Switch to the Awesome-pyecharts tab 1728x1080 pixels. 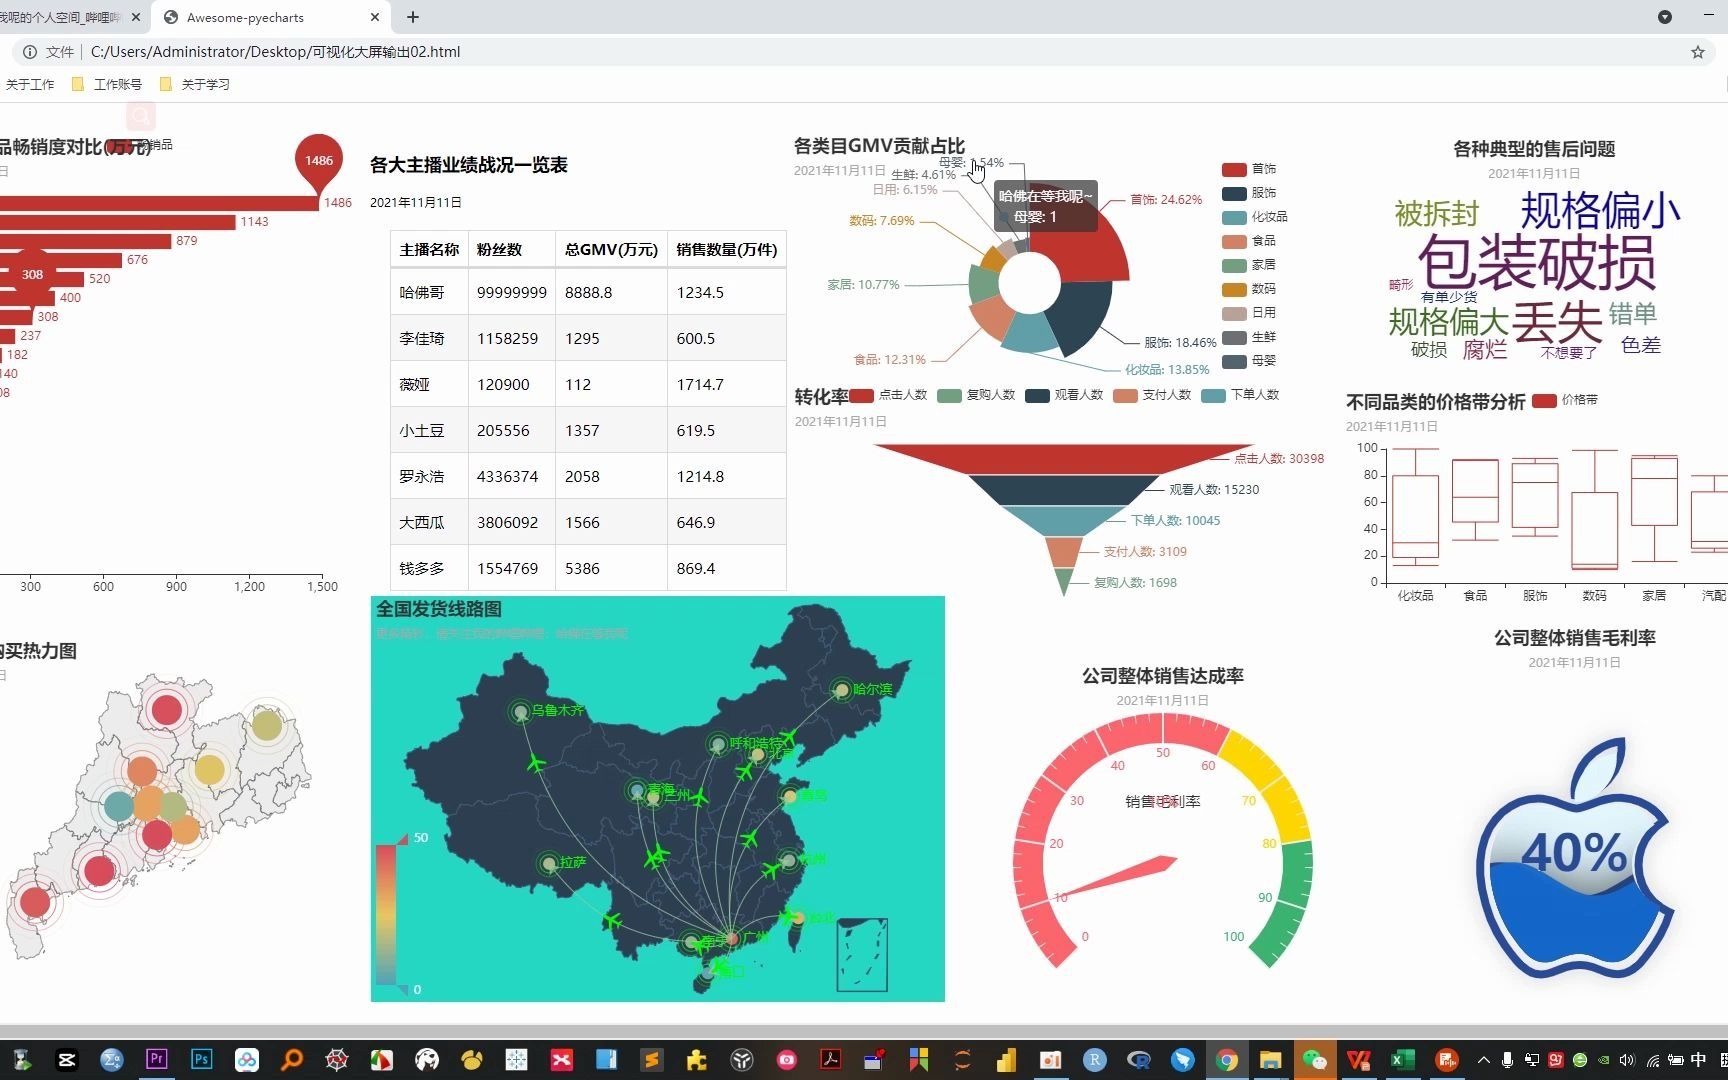click(x=269, y=17)
